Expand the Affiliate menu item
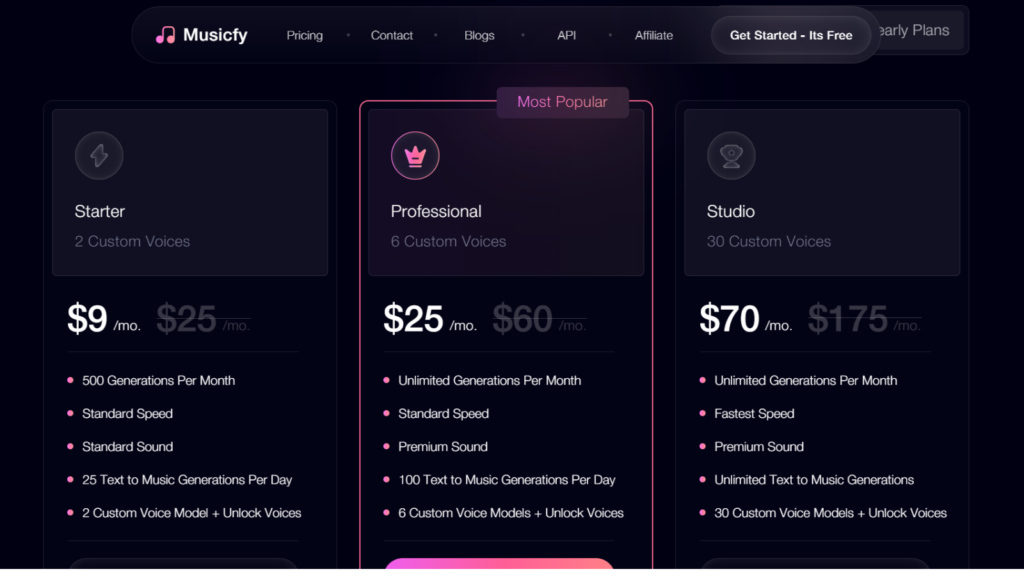Viewport: 1024px width, 576px height. click(653, 35)
